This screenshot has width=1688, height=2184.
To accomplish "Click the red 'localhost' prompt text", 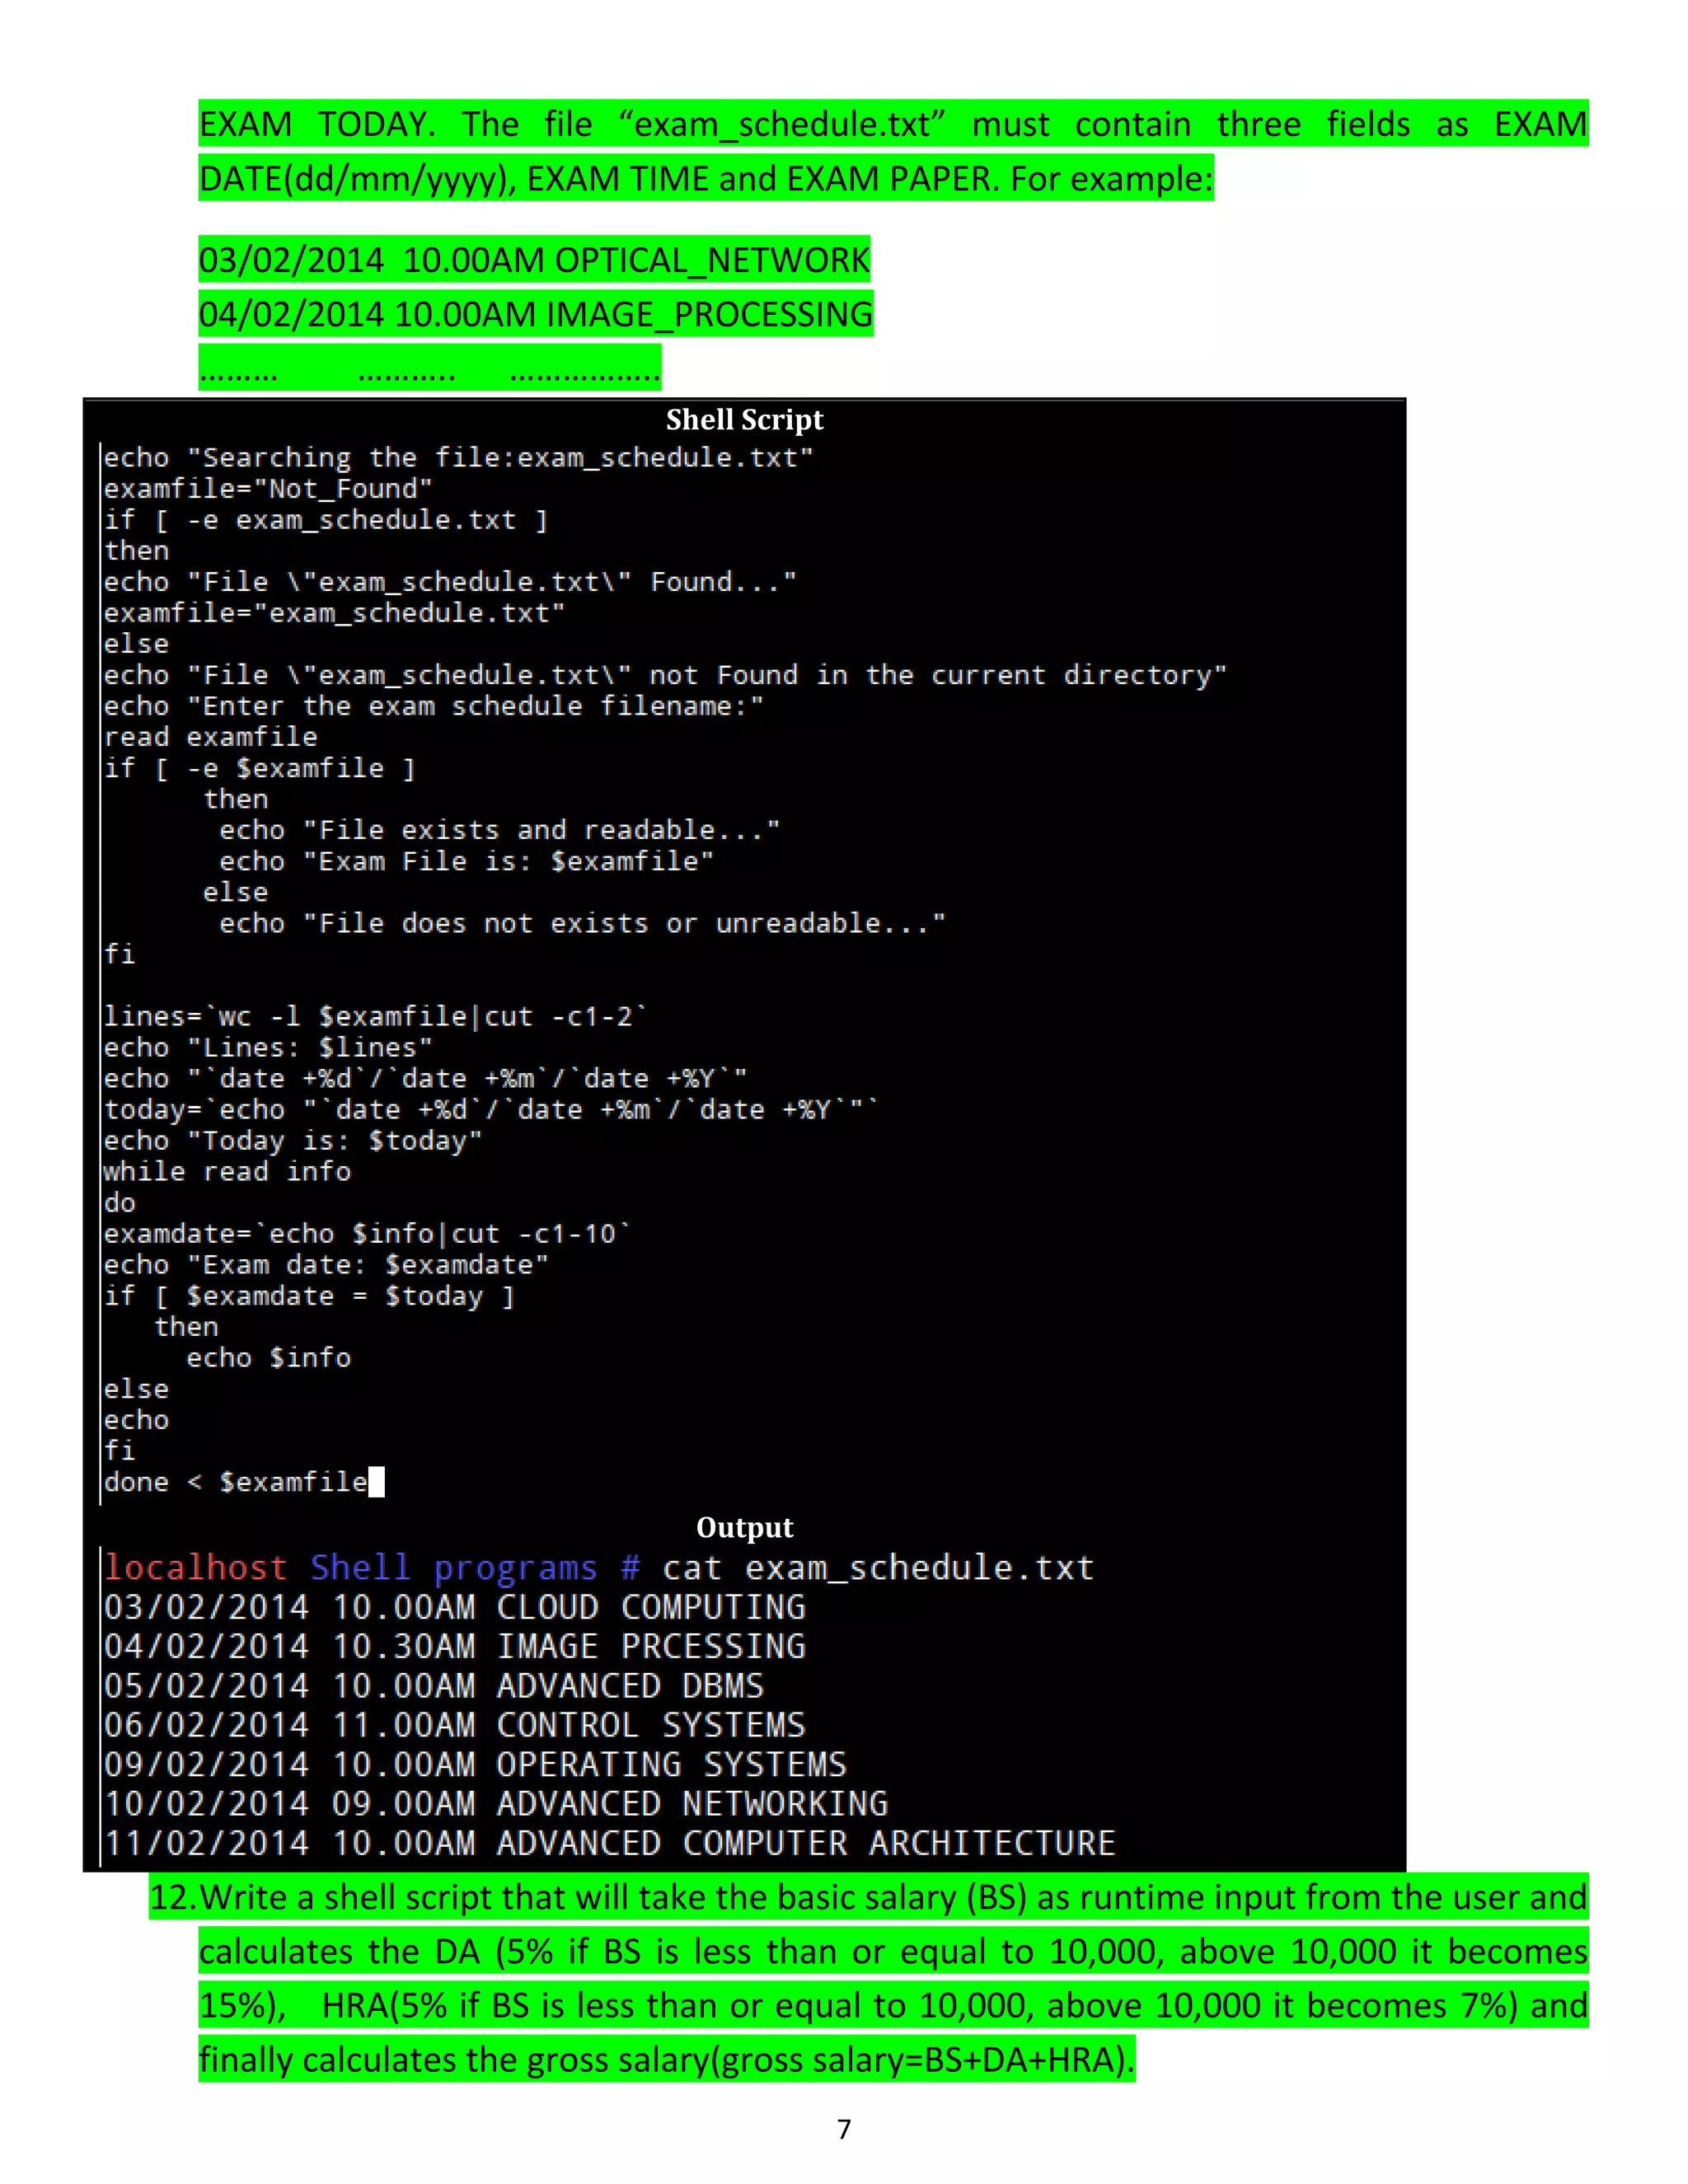I will coord(196,1567).
